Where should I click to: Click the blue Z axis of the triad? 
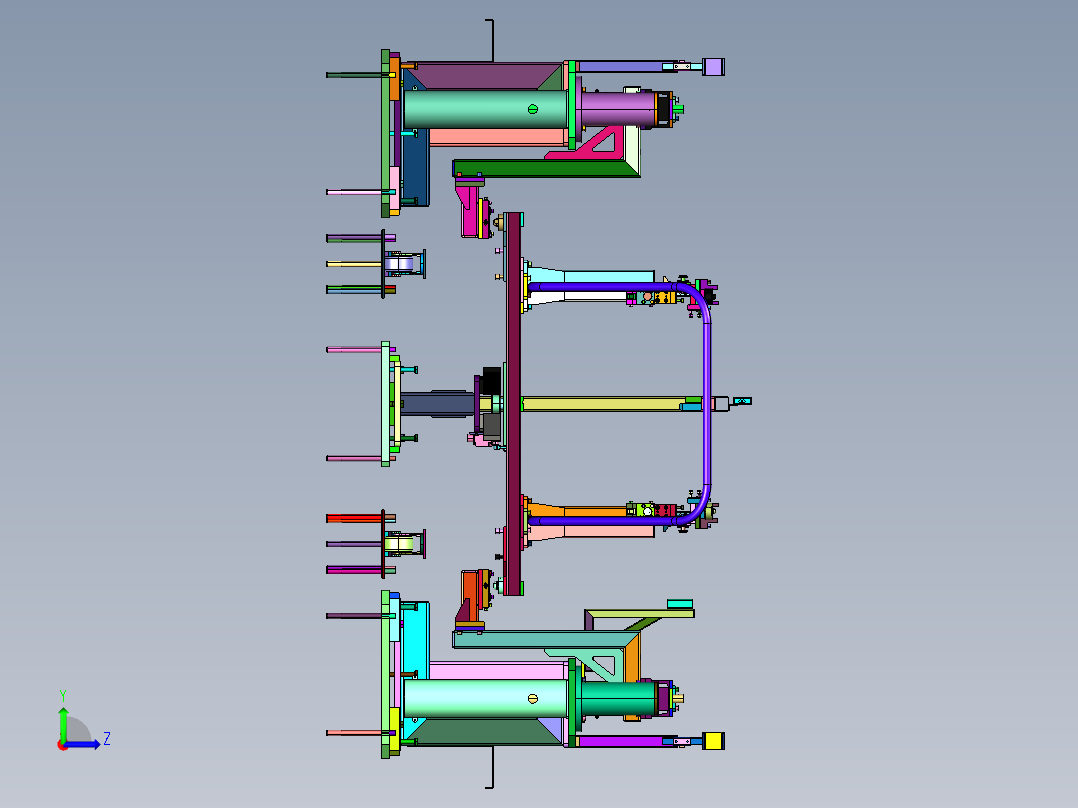click(x=83, y=744)
